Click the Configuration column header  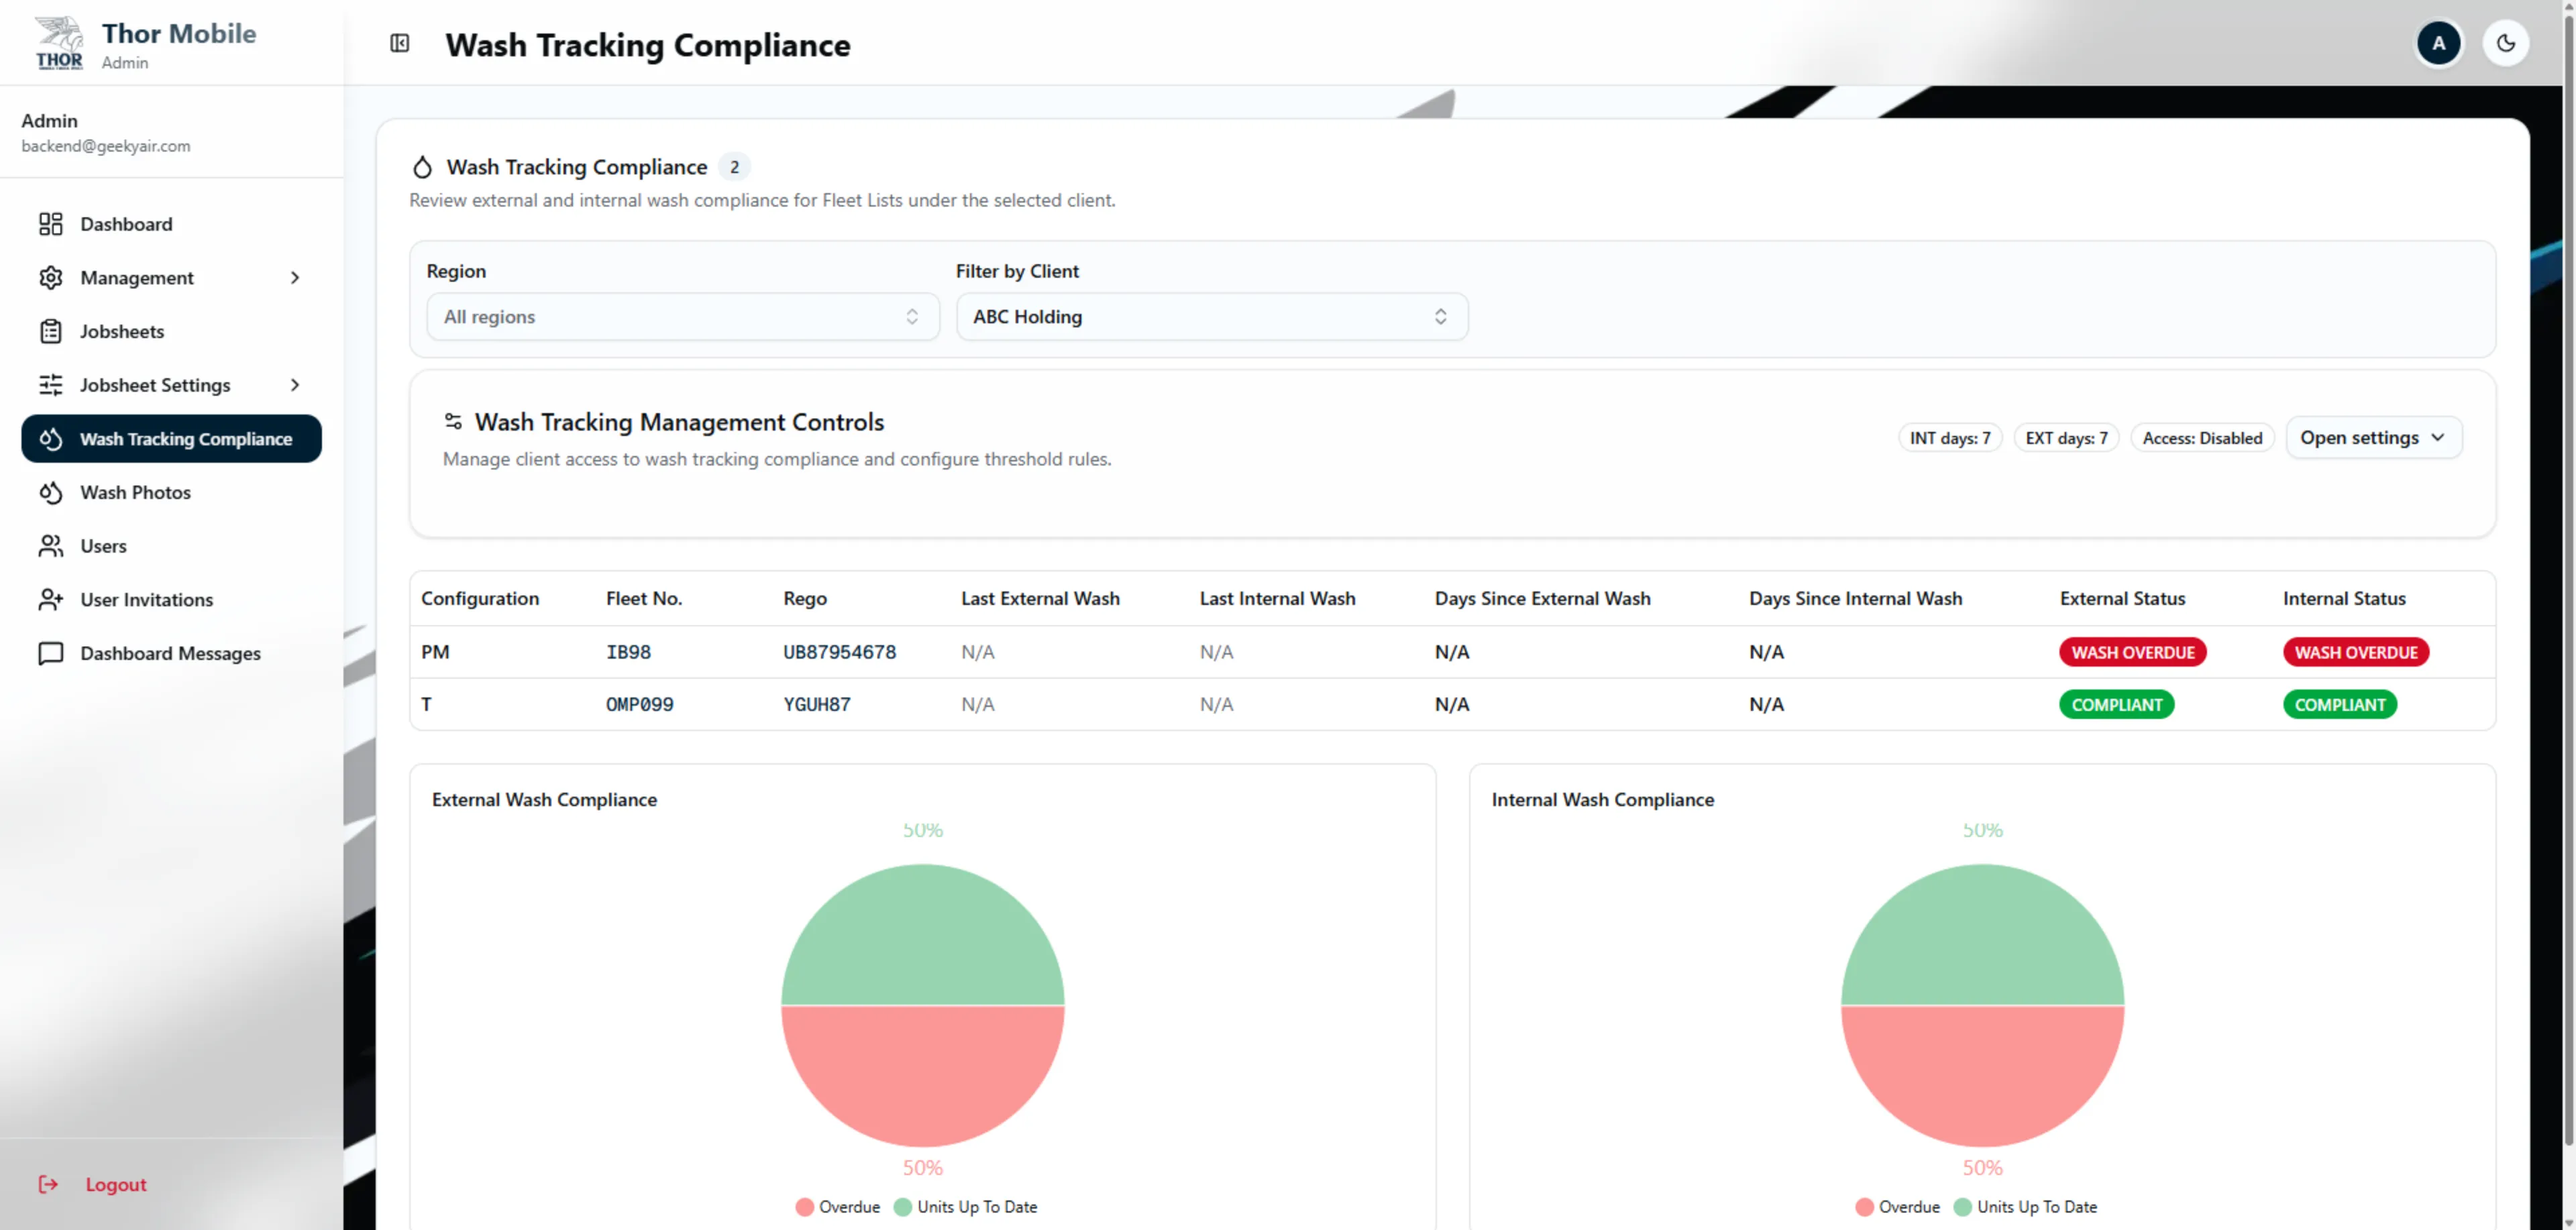pyautogui.click(x=480, y=598)
